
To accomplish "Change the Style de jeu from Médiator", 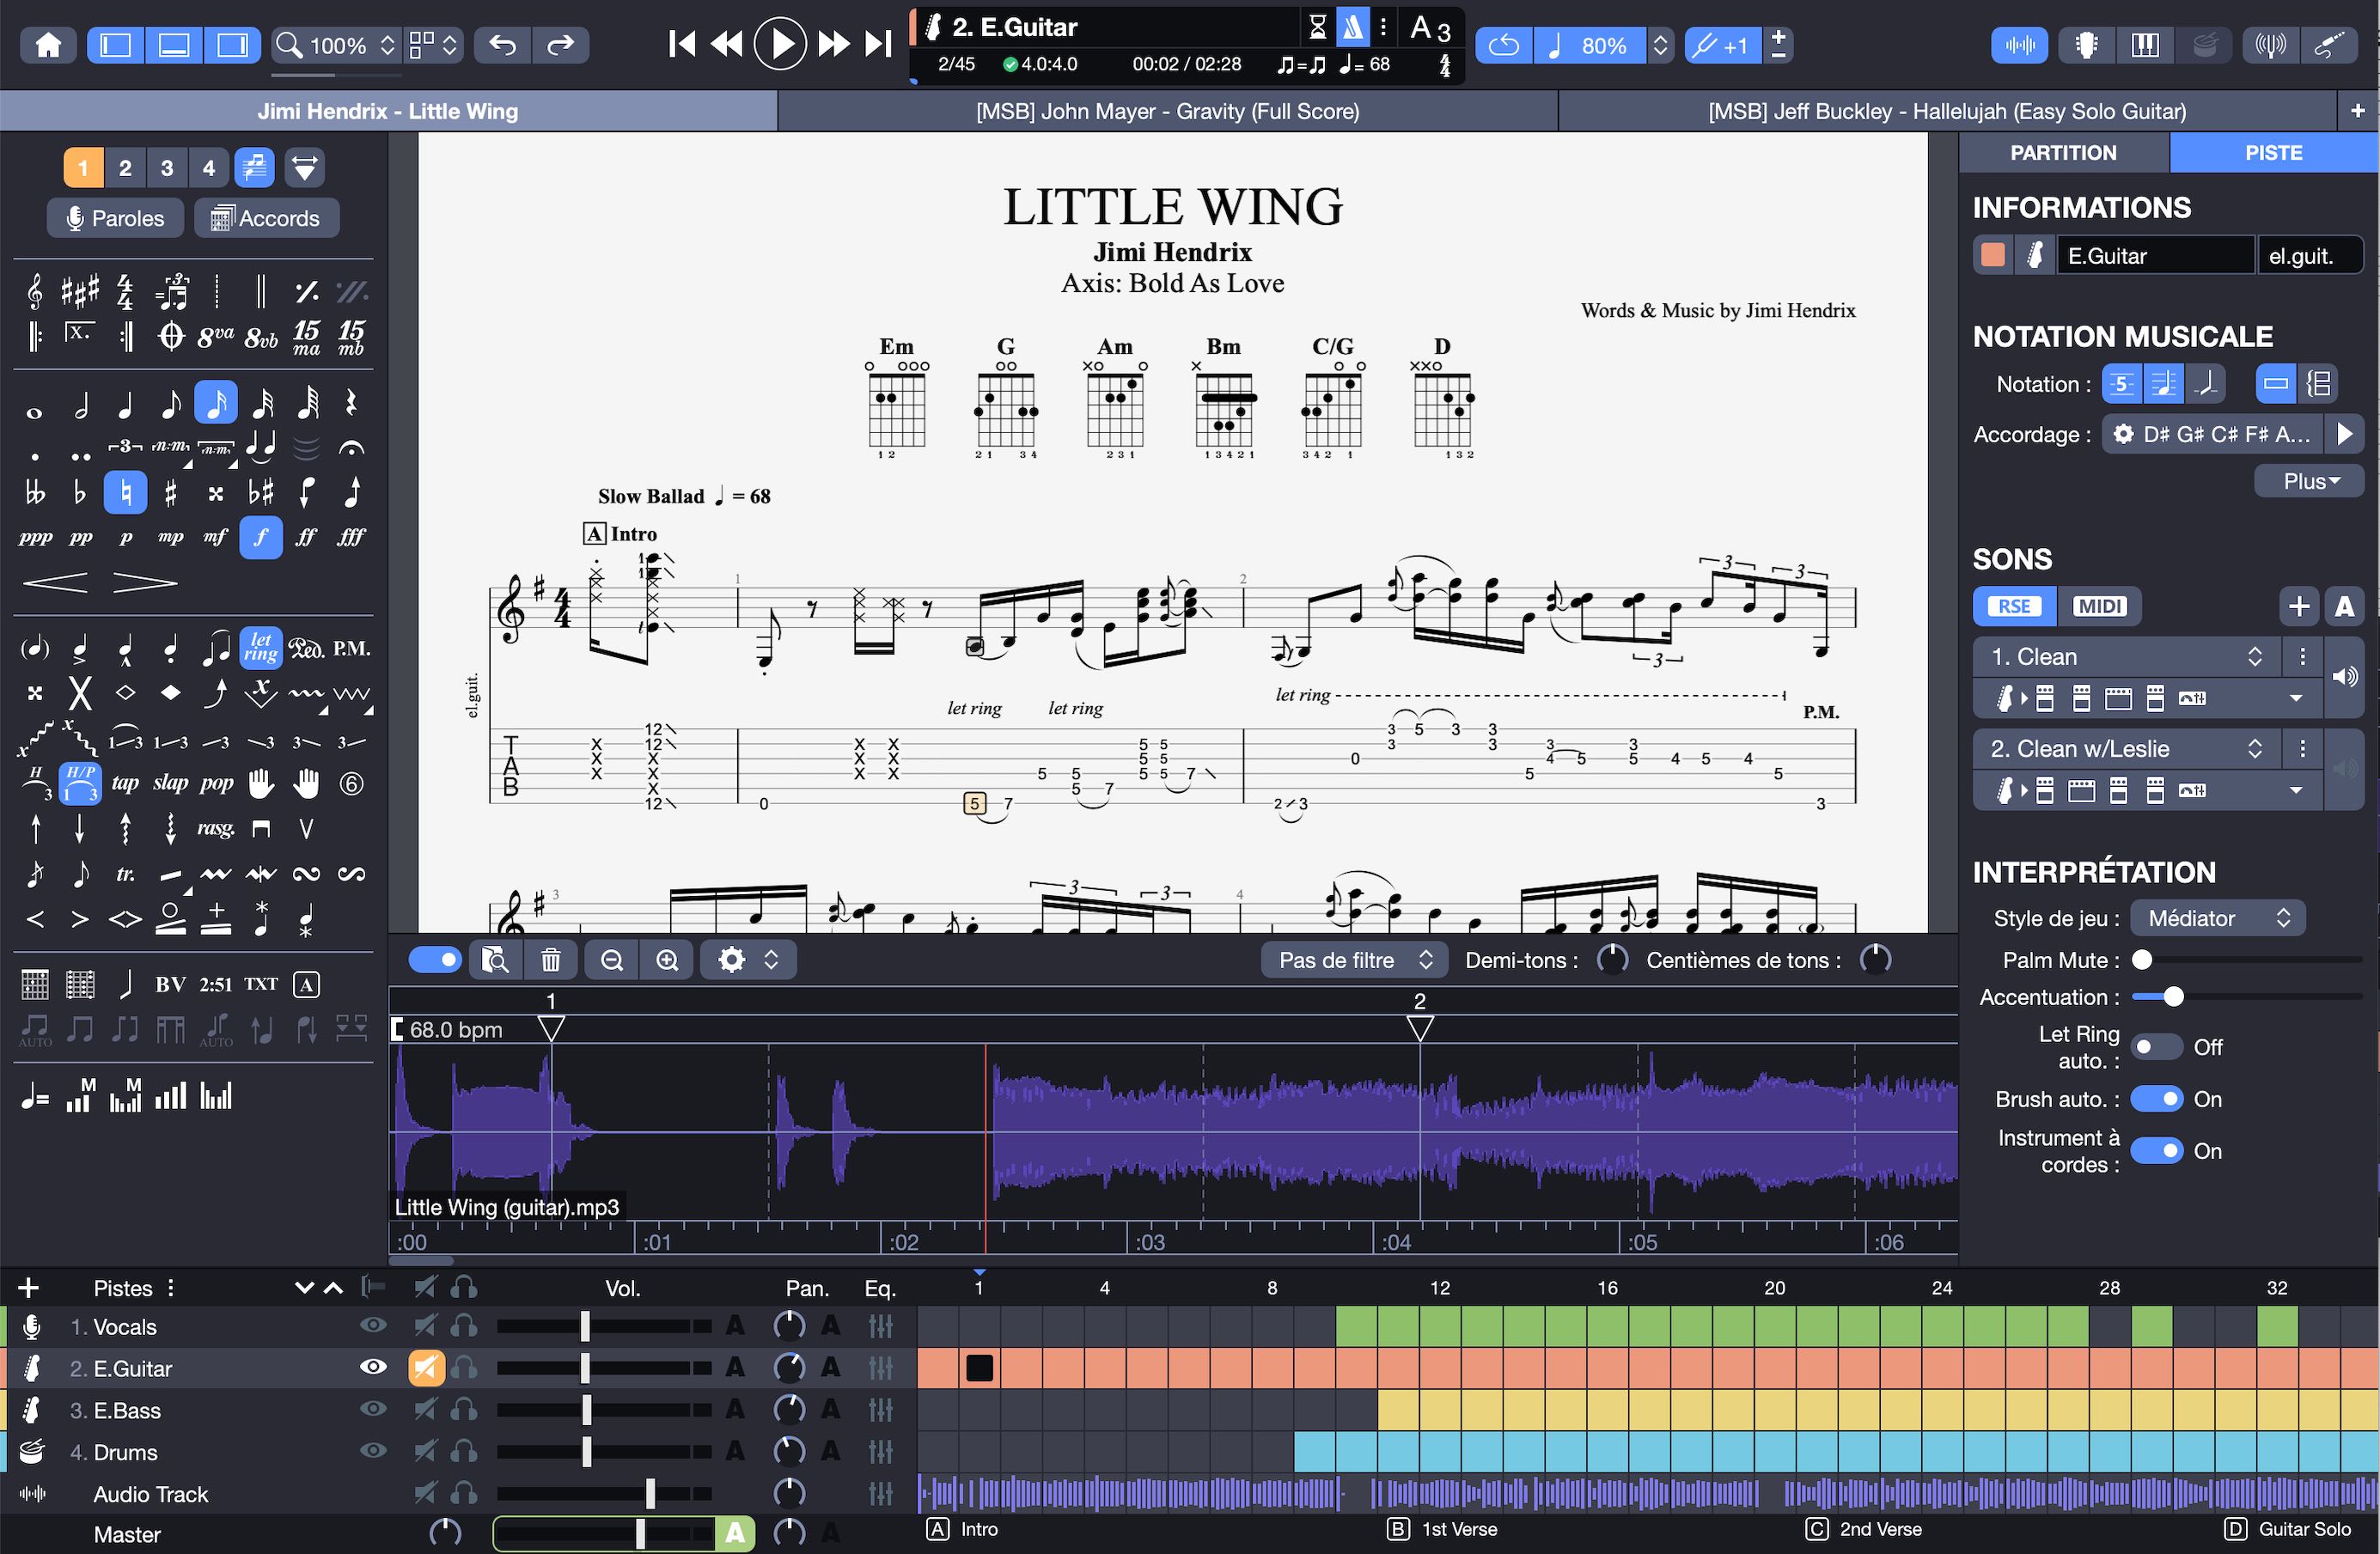I will (x=2217, y=917).
